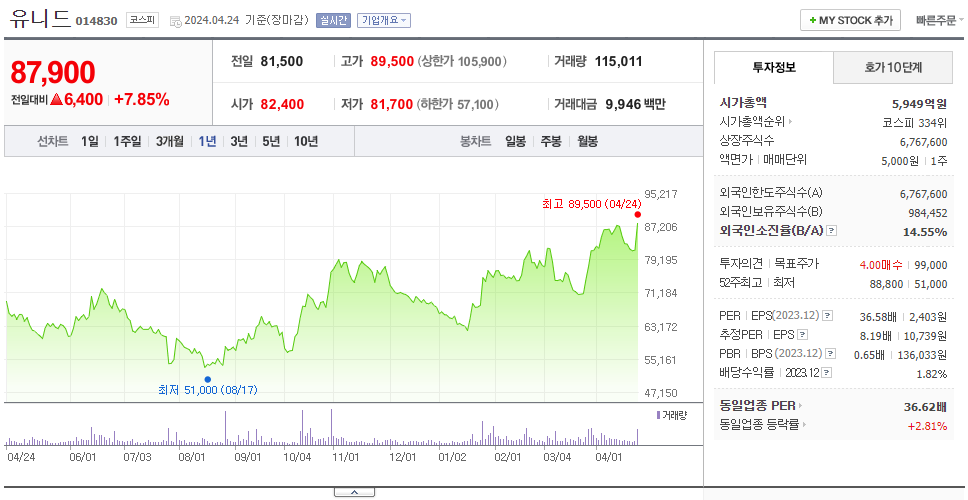Click the 동일업종 PER link
This screenshot has height=500, width=968.
(757, 406)
